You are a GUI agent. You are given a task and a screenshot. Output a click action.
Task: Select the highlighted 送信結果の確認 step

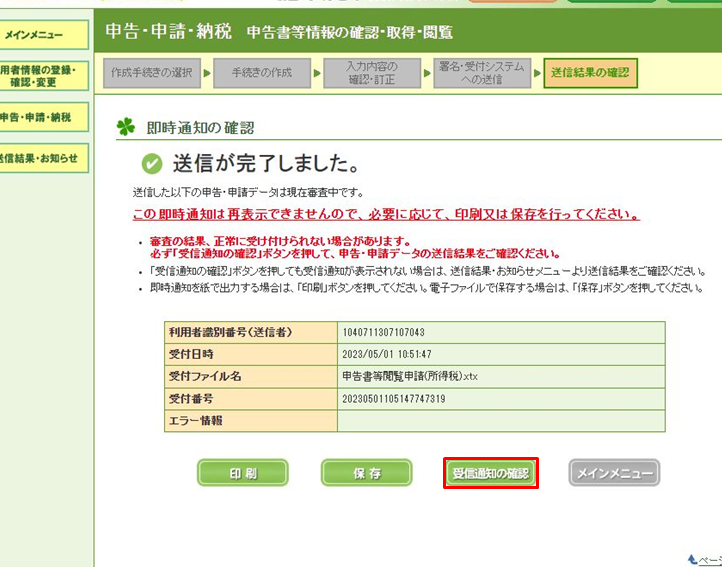pyautogui.click(x=590, y=73)
